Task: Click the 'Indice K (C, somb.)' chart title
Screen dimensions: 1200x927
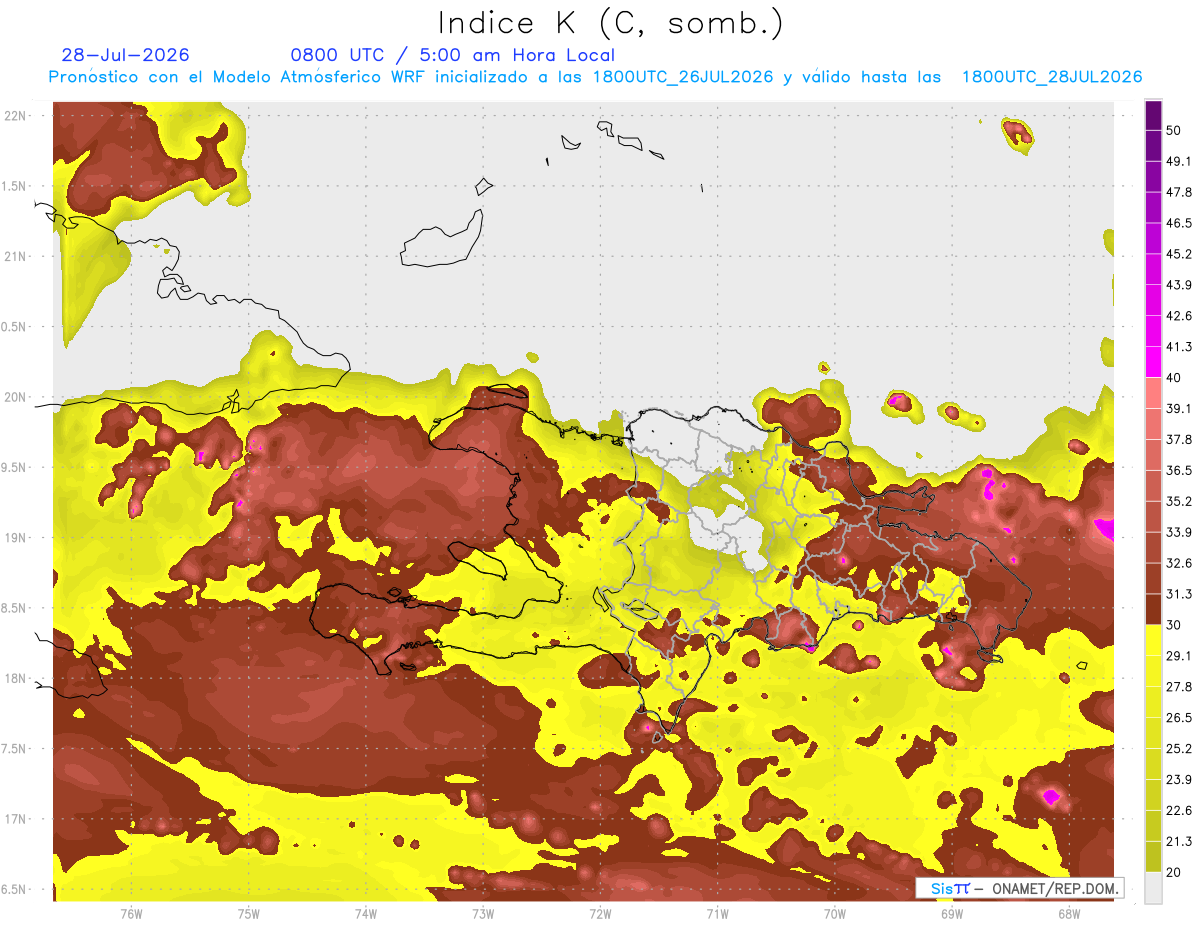Action: coord(610,23)
